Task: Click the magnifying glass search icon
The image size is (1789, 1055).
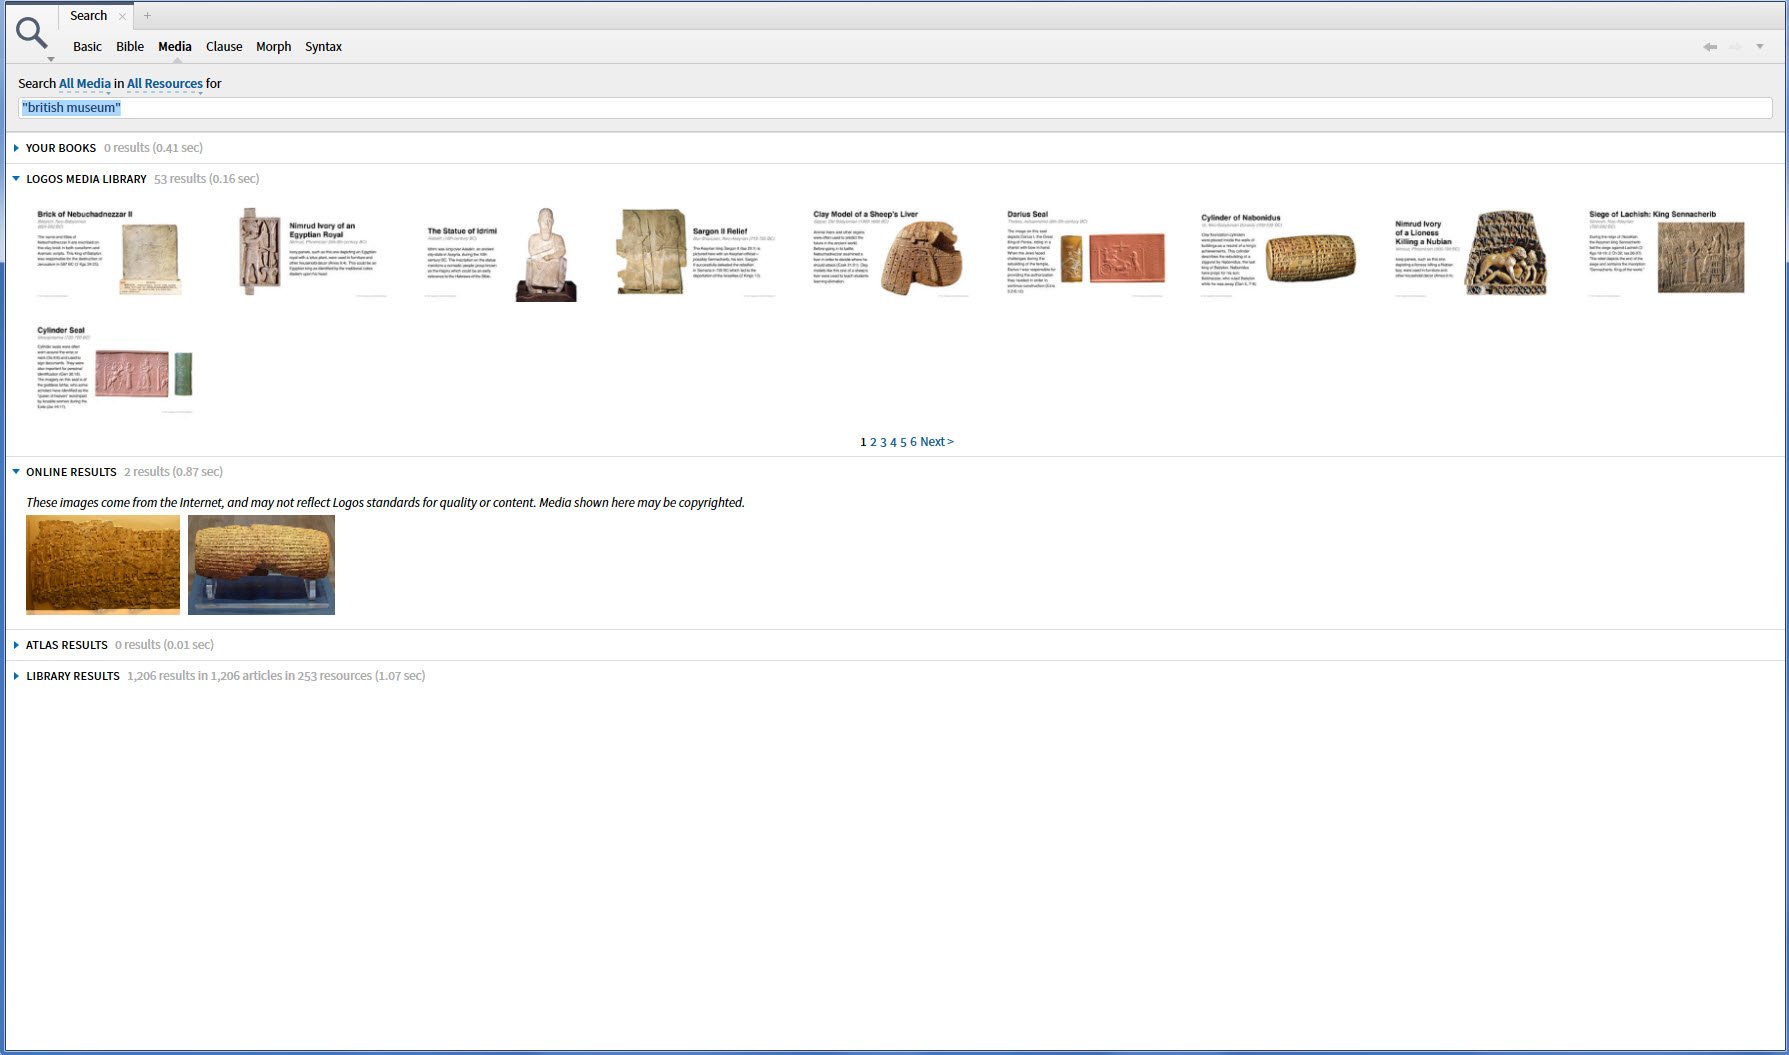Action: pyautogui.click(x=32, y=33)
